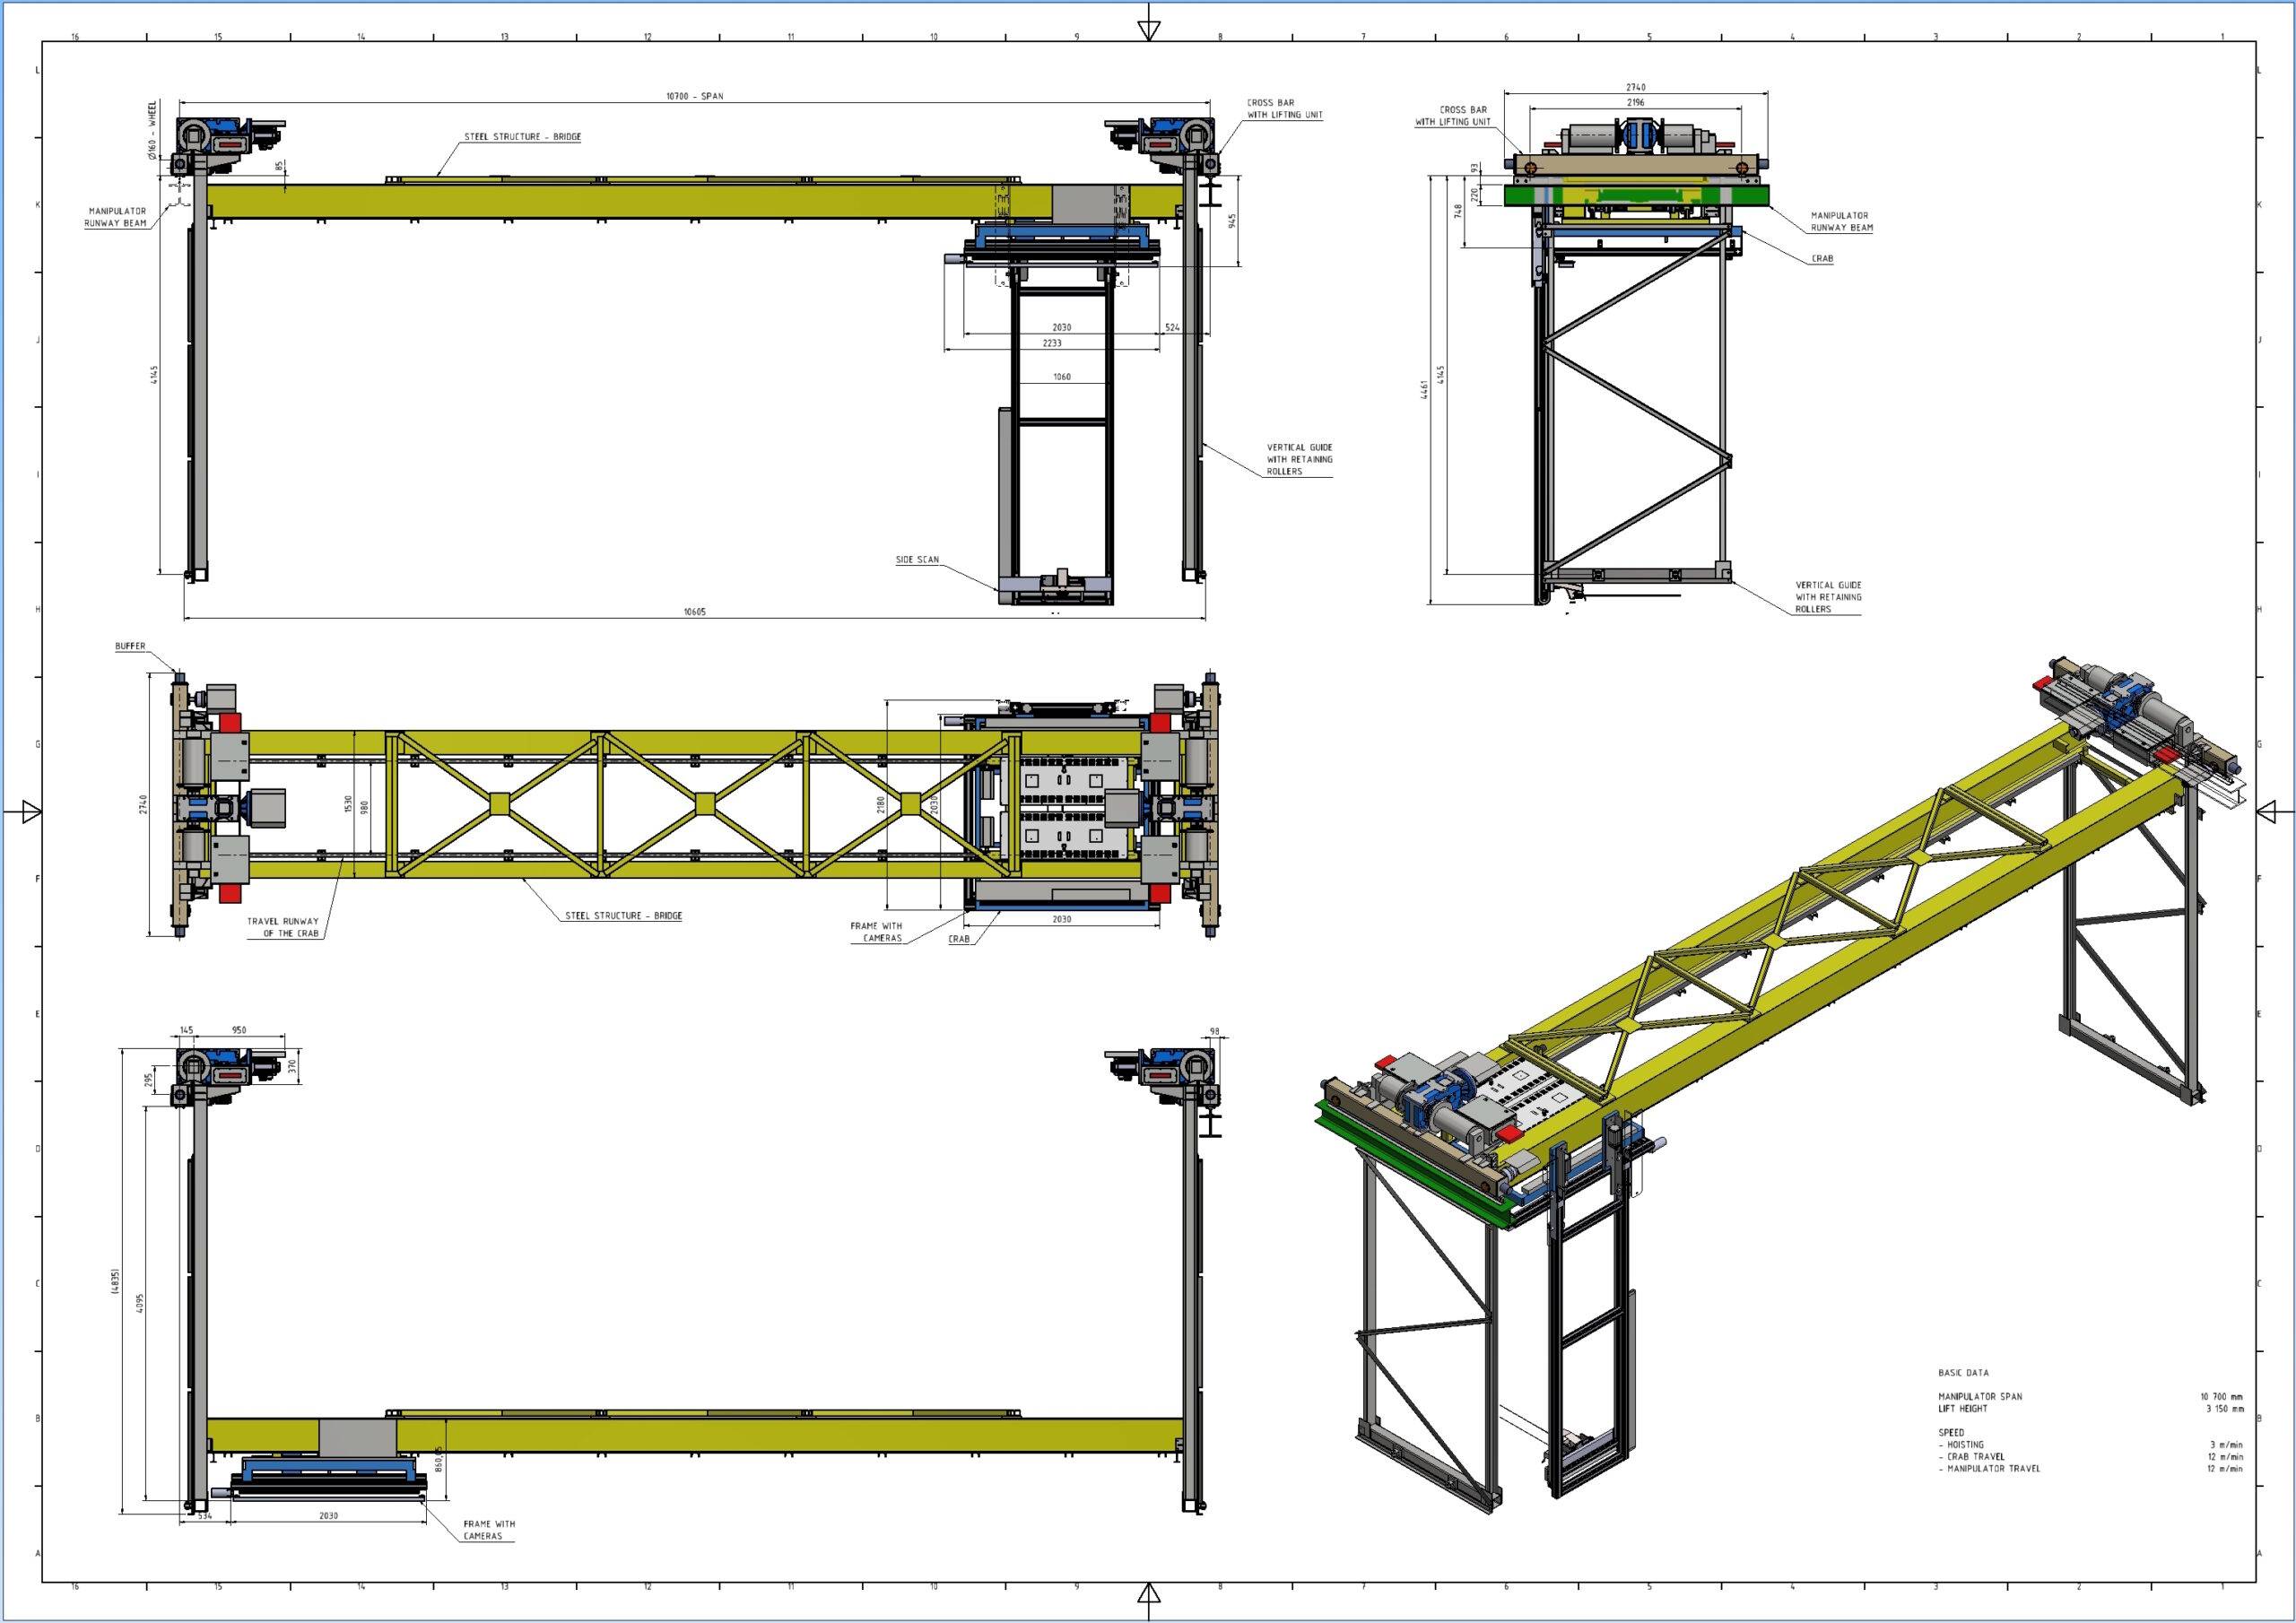Click the HOISTING speed entry

point(1964,1445)
